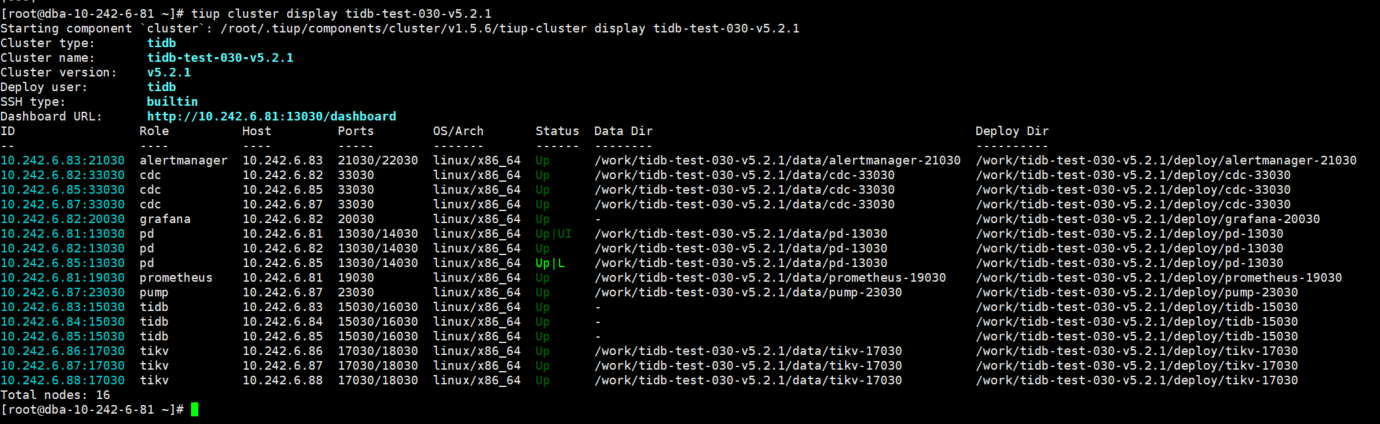Open the dashboard URL http://10.242.6.81:13030/dashboard
This screenshot has height=424, width=1380.
tap(271, 117)
